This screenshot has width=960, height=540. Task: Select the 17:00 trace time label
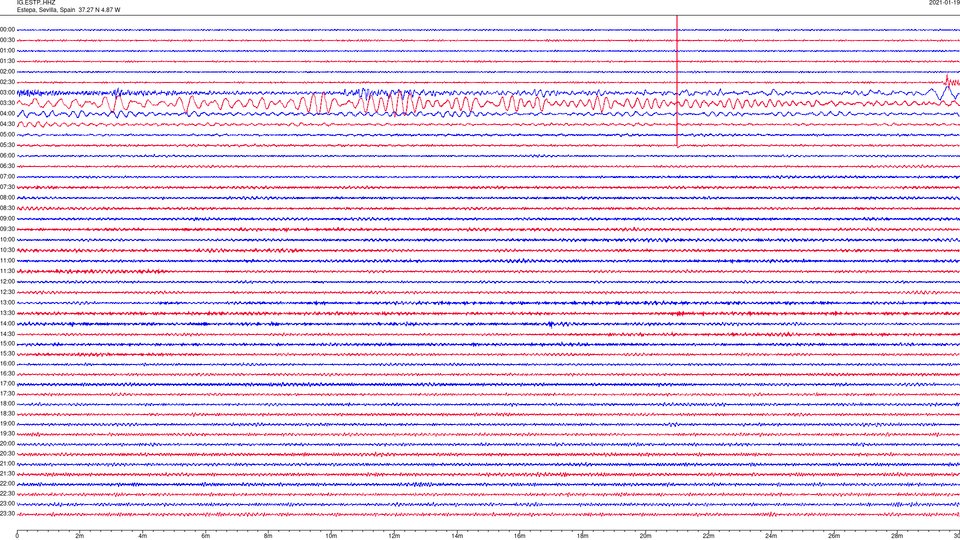tap(7, 384)
